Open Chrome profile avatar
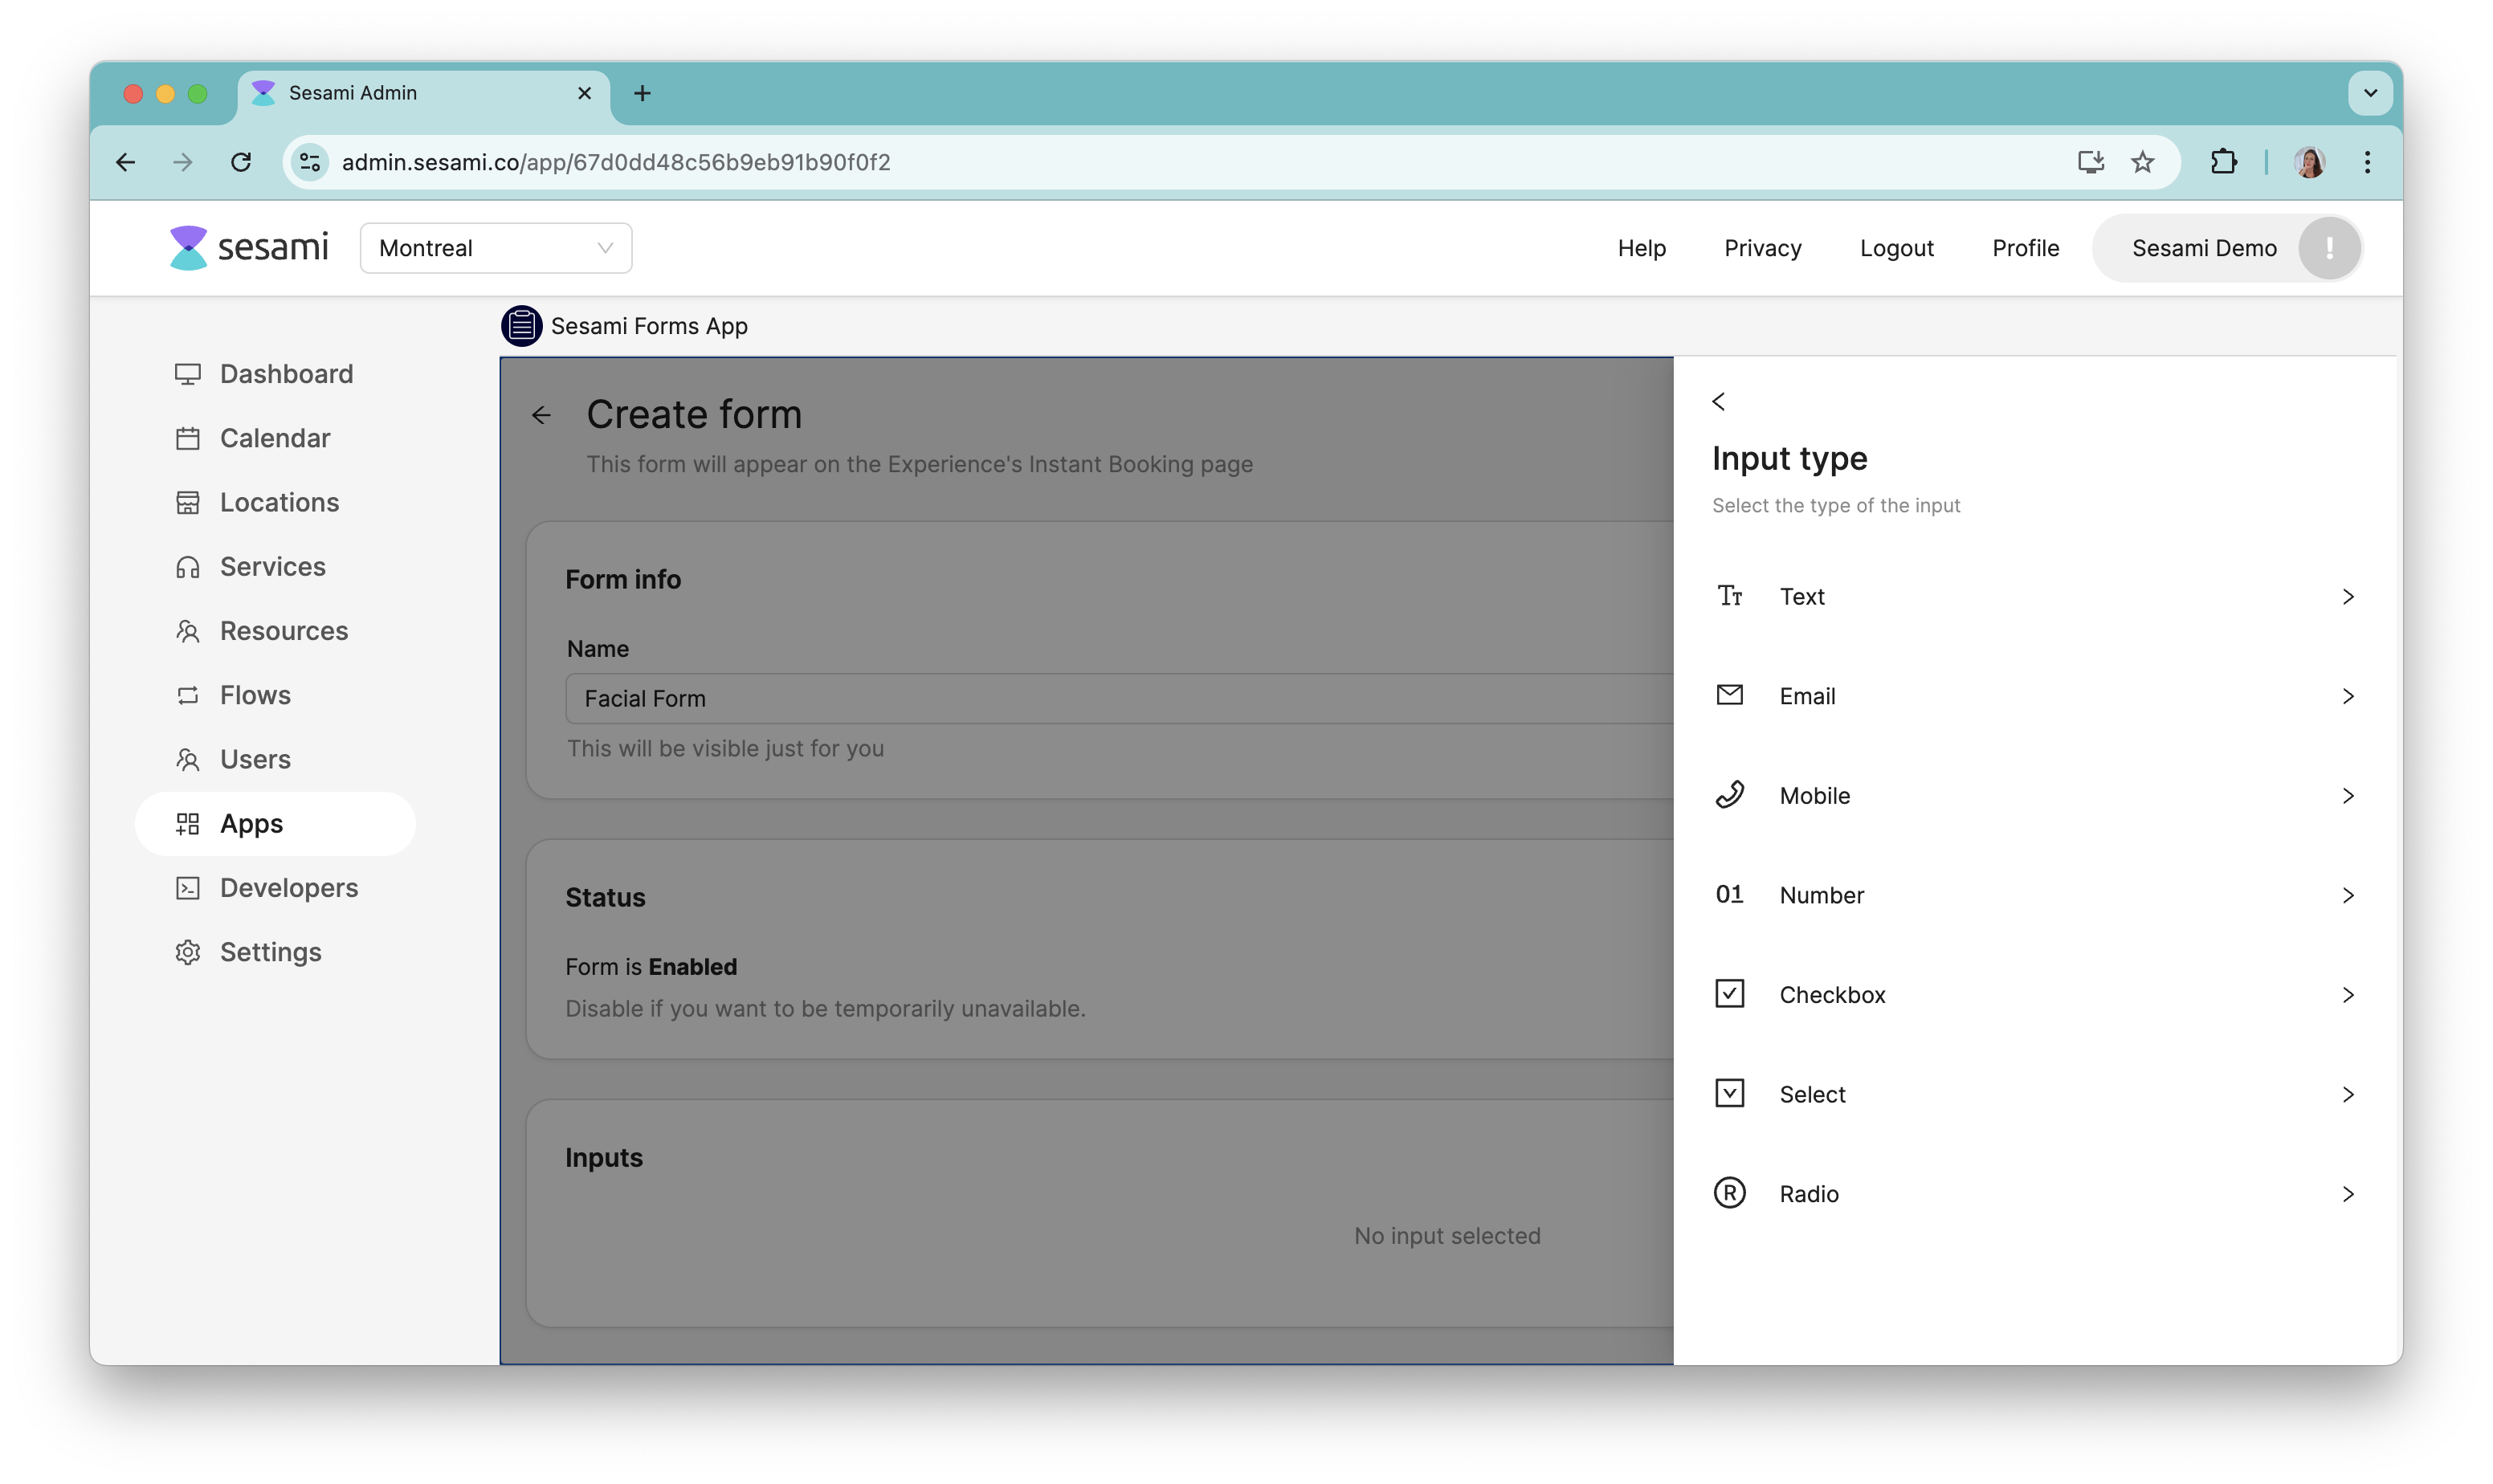This screenshot has width=2493, height=1484. pos(2308,162)
